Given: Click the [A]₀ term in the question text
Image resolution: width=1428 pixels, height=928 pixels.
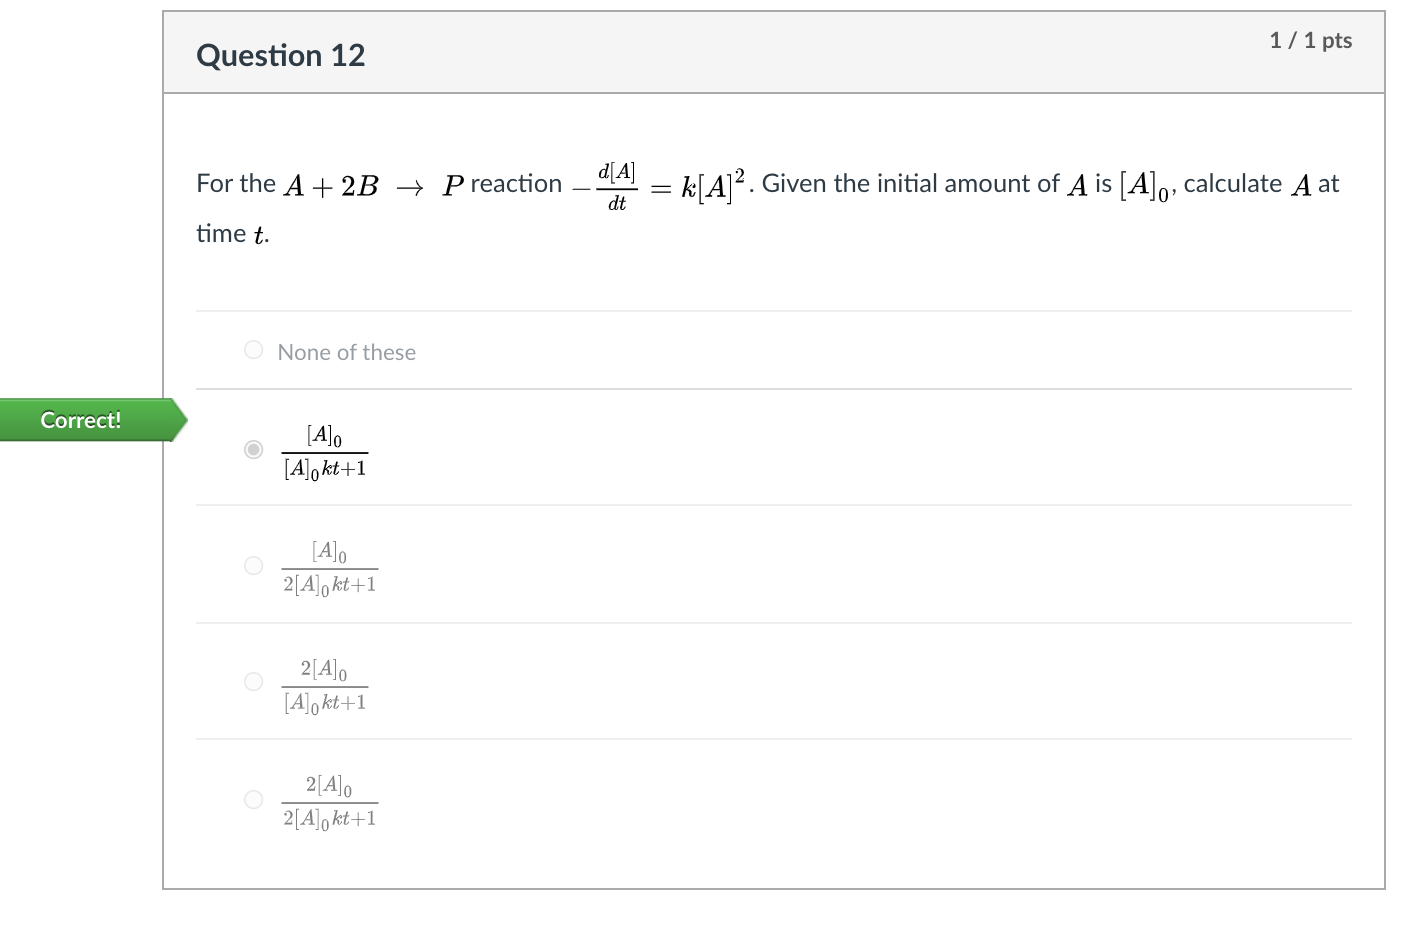Looking at the screenshot, I should 1140,184.
